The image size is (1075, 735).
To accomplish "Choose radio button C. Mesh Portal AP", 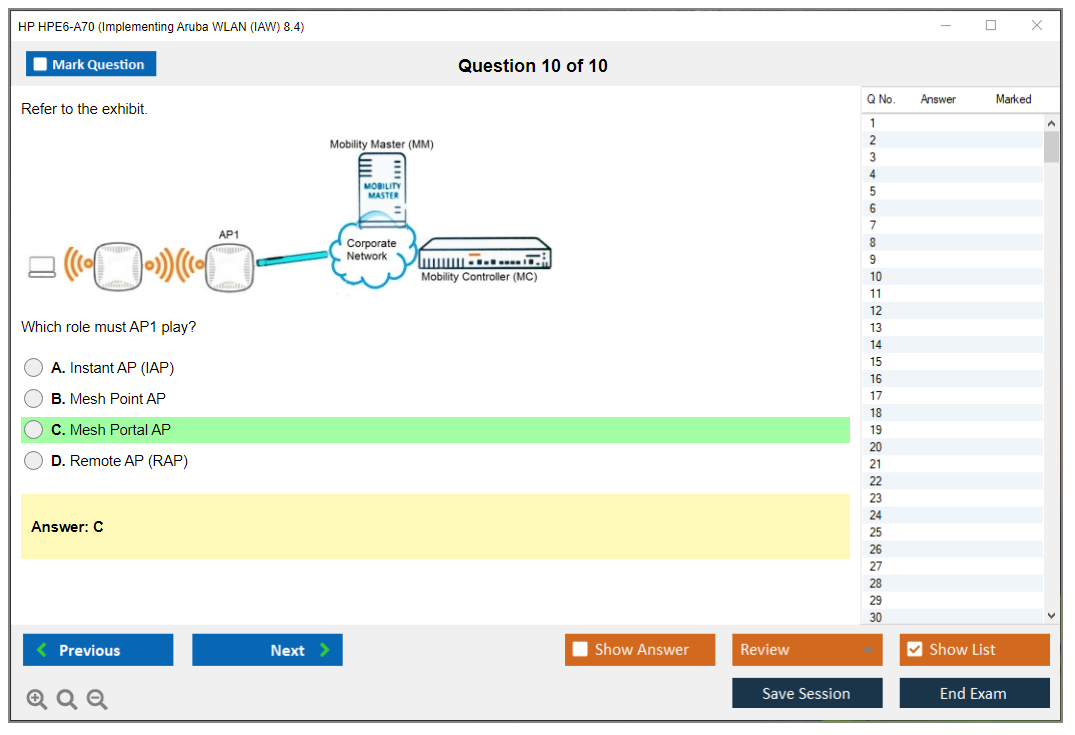I will 34,430.
